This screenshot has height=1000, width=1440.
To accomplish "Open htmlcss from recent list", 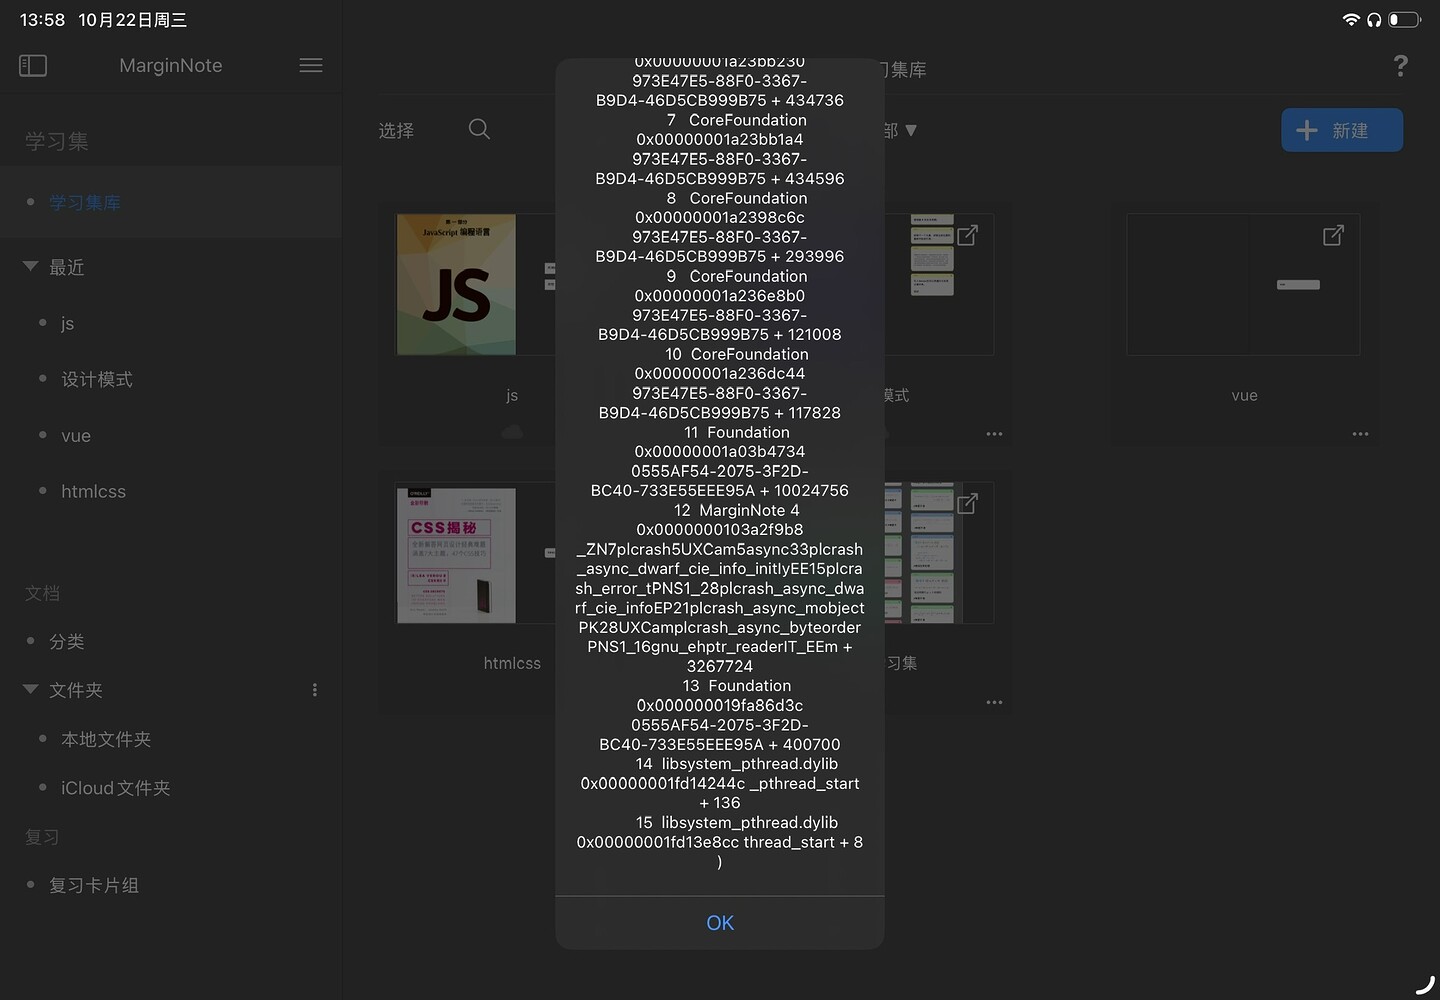I will 93,491.
